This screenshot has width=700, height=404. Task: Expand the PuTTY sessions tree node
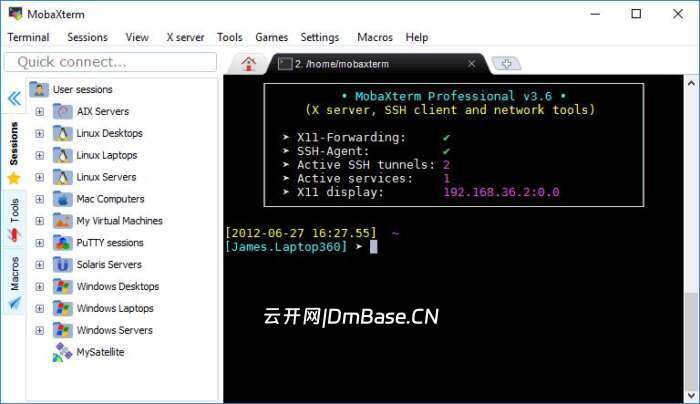40,242
